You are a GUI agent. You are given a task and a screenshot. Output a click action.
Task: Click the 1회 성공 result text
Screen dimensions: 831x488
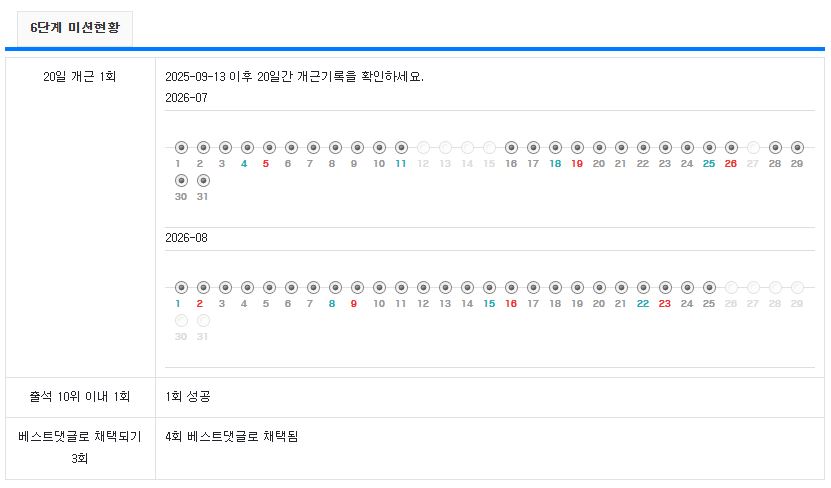point(188,396)
